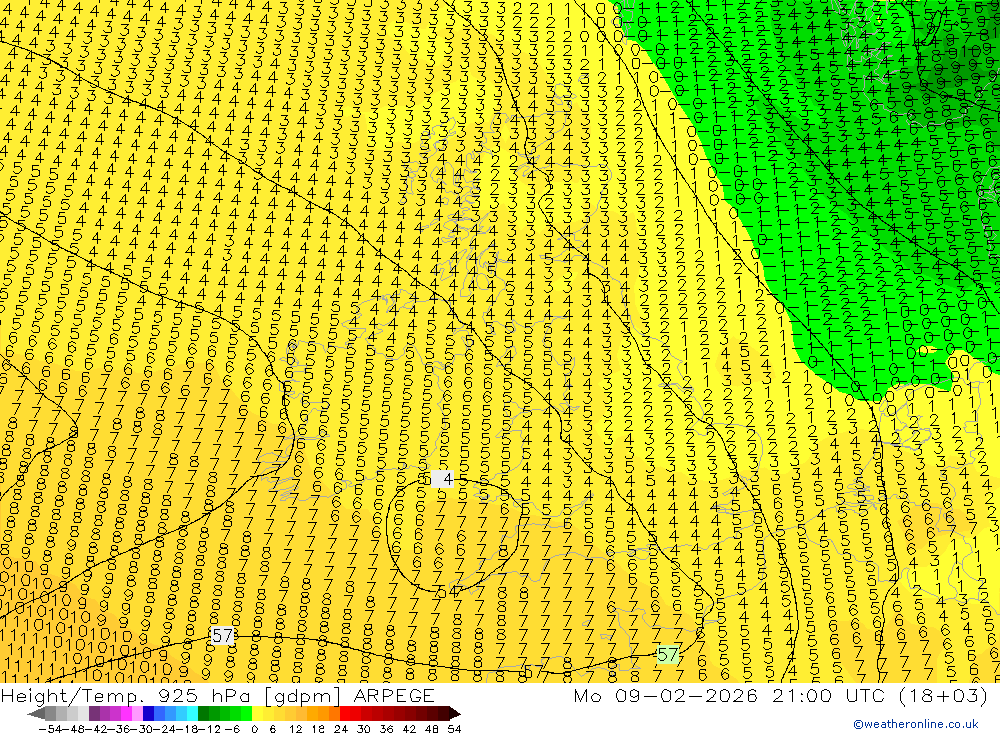Click the '54' legend scale value

[454, 729]
